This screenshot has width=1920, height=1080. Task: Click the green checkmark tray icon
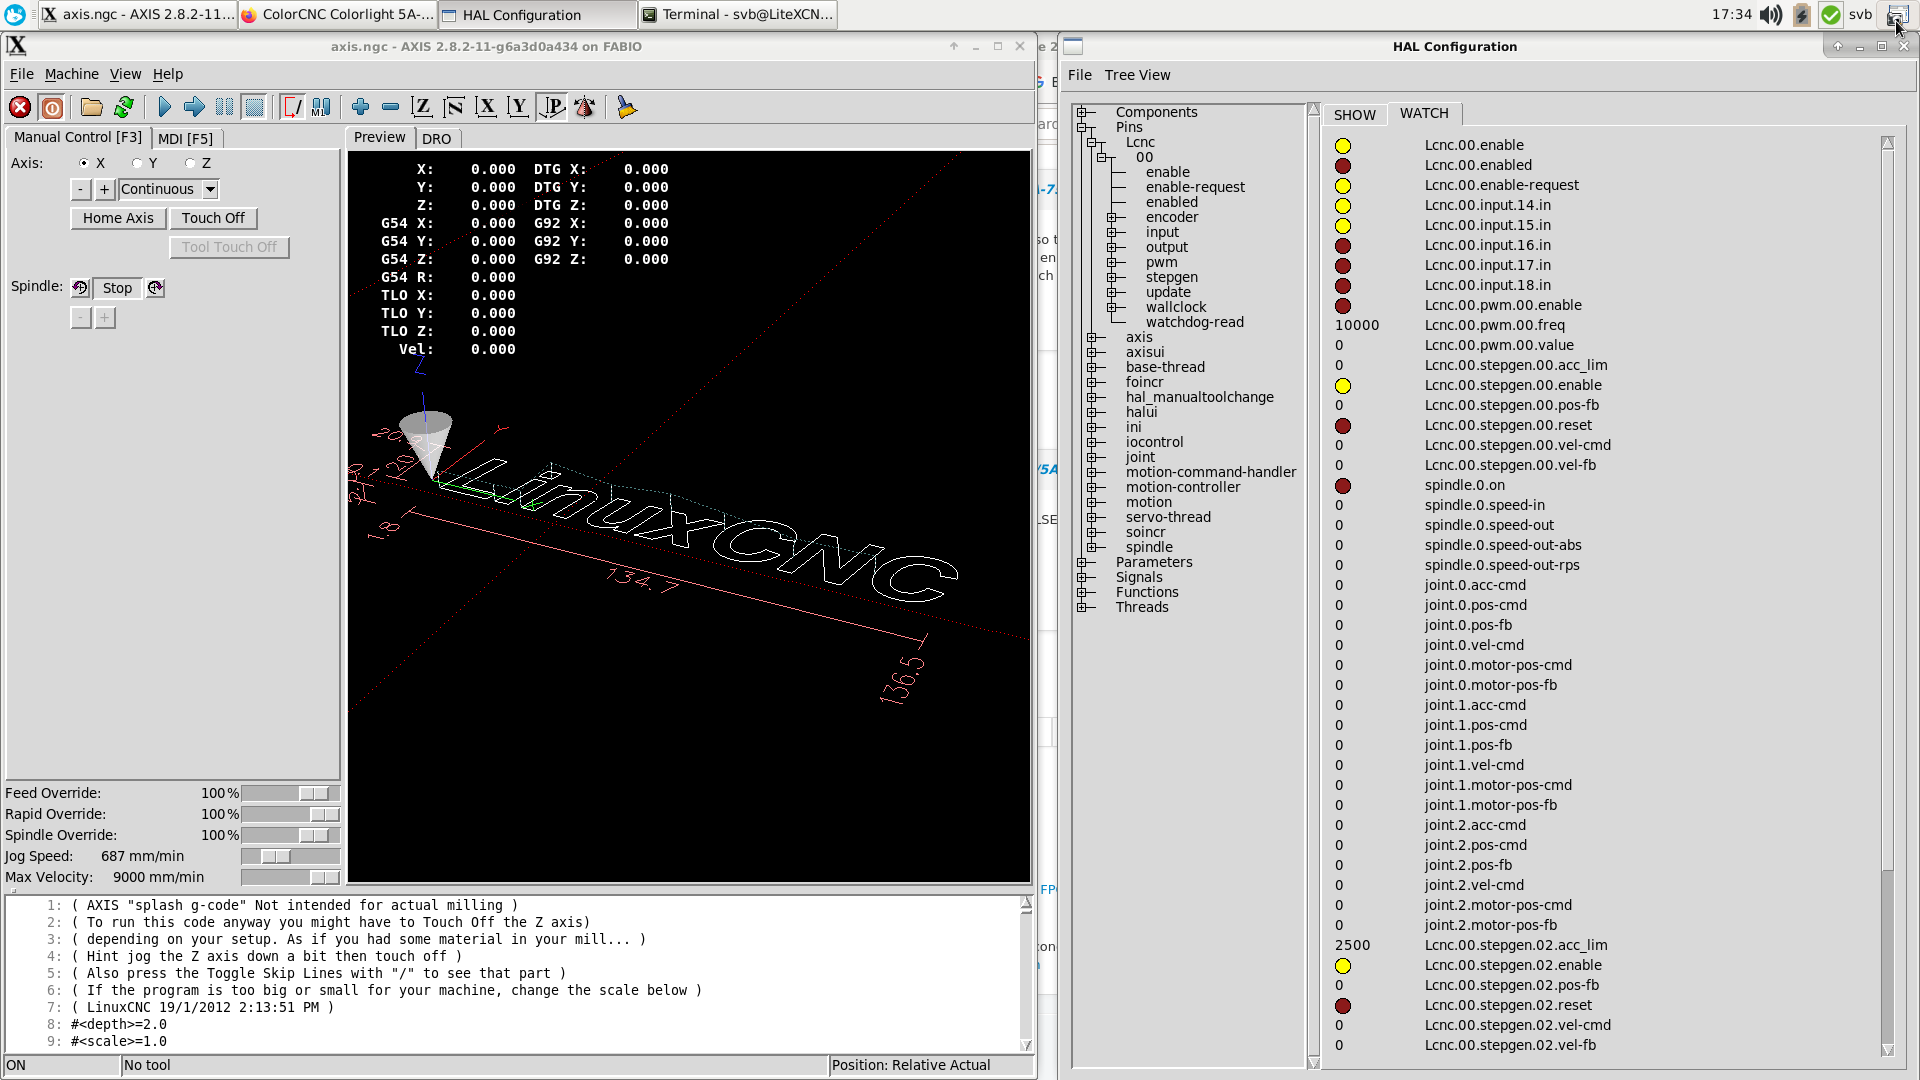point(1830,14)
